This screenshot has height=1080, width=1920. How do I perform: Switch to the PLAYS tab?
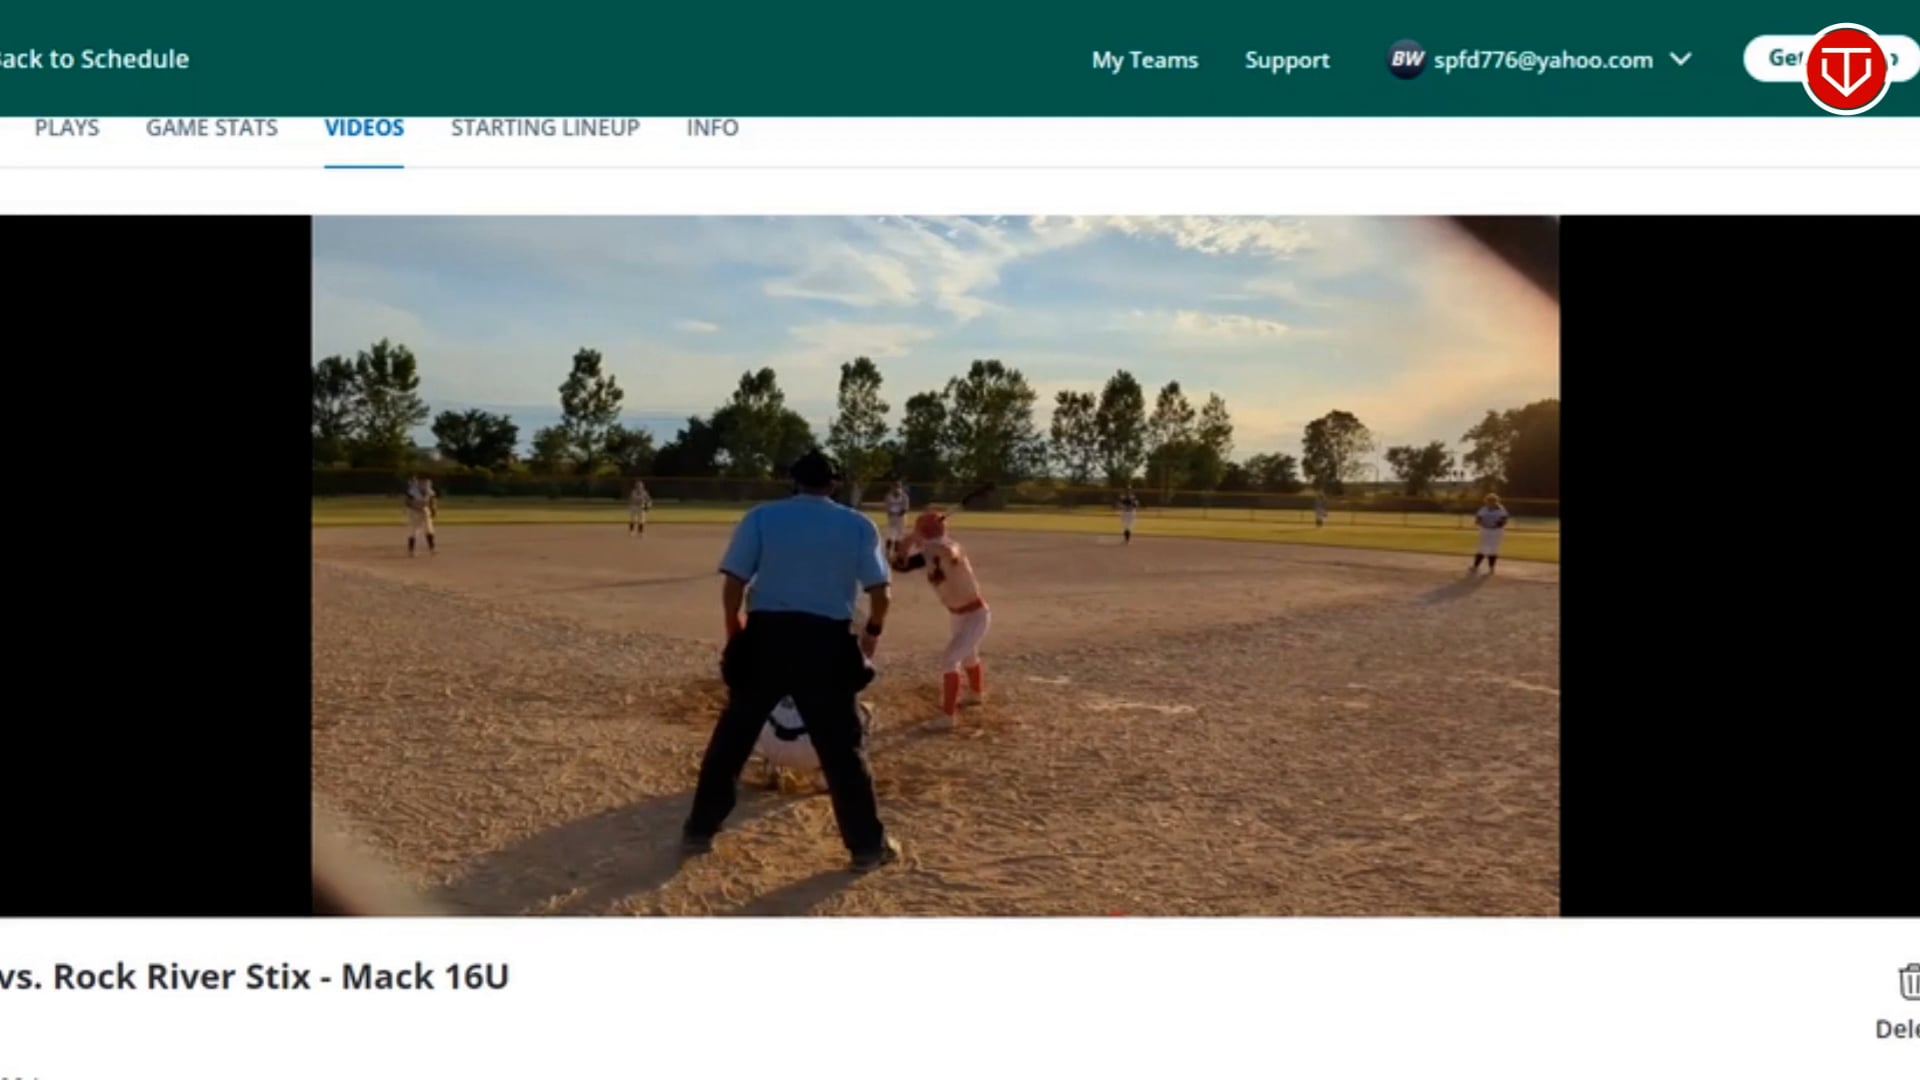pyautogui.click(x=67, y=128)
